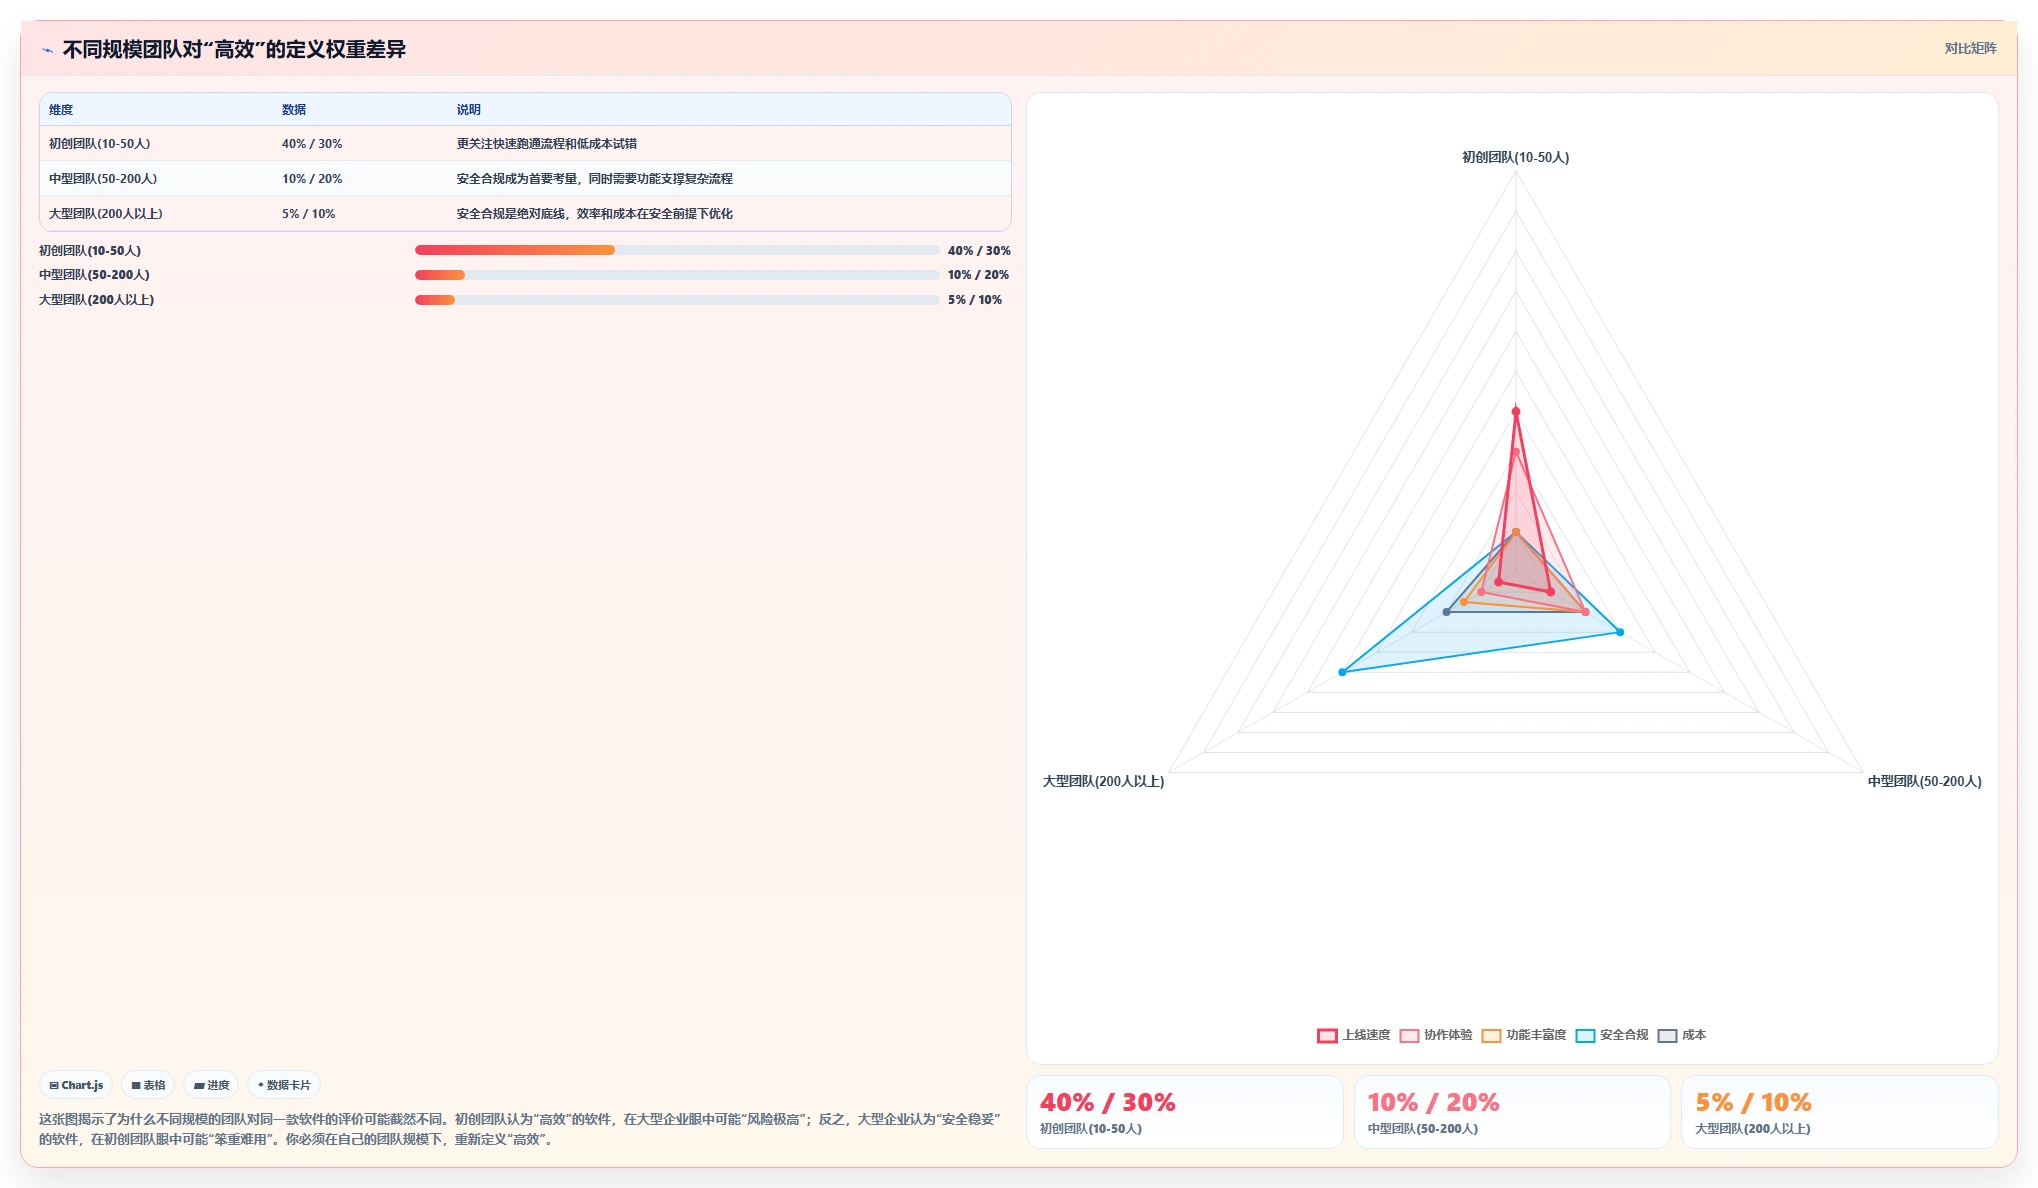This screenshot has height=1188, width=2038.
Task: Click table cell 40% / 30%
Action: click(312, 144)
